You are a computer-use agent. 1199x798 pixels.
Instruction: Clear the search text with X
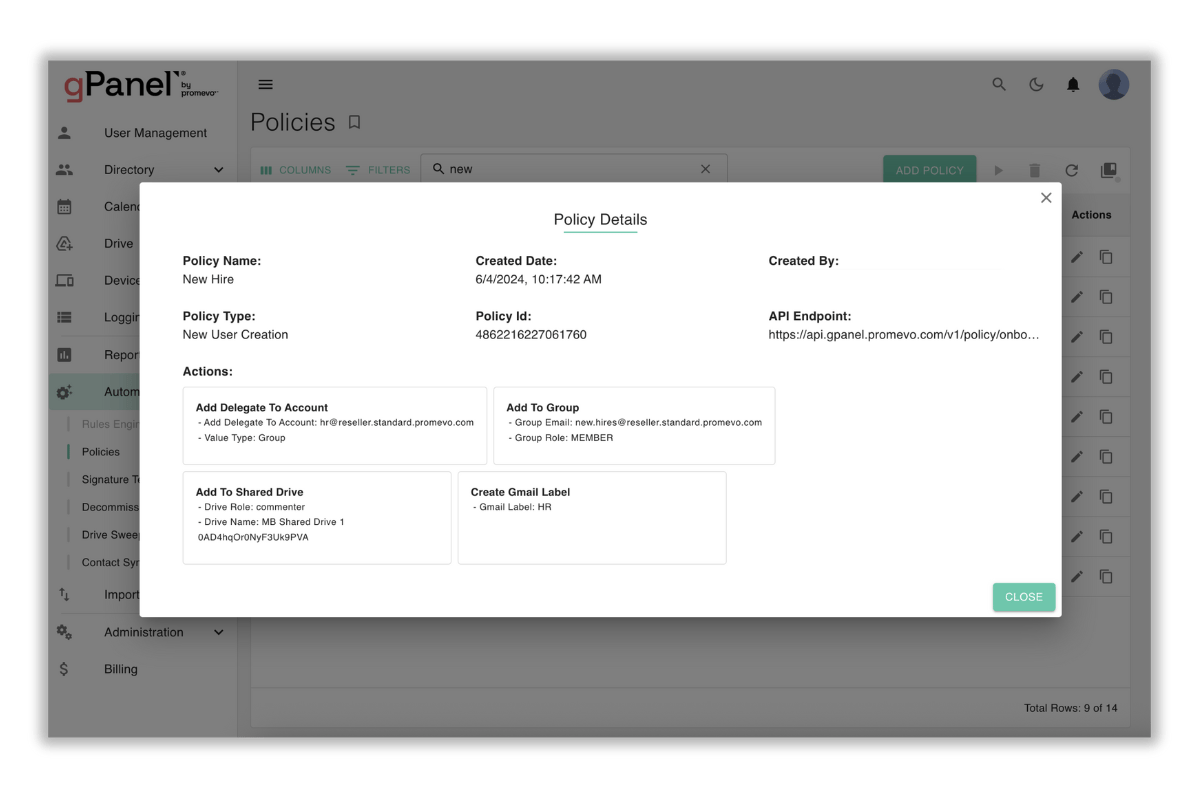705,169
